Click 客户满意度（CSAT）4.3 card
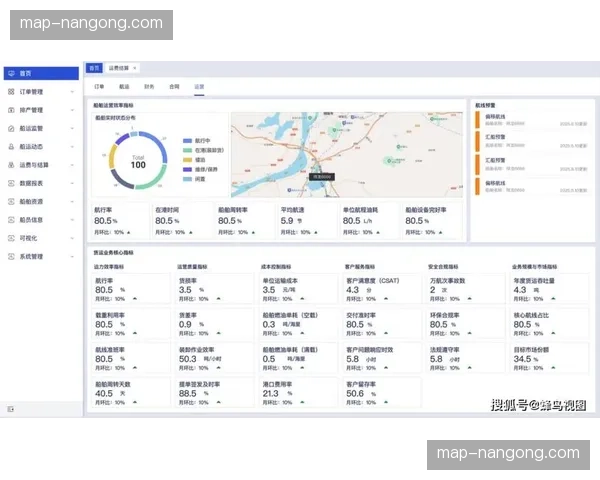 coord(382,289)
